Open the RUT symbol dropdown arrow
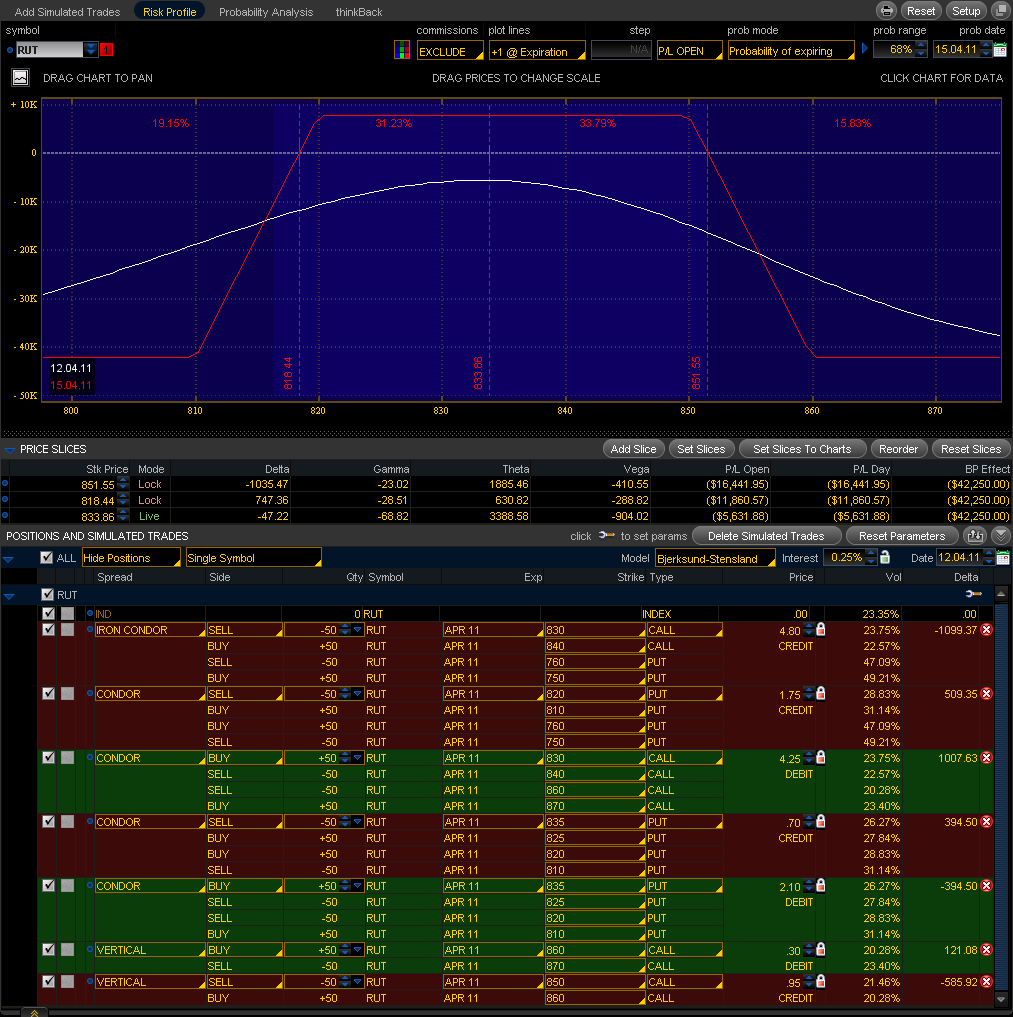 click(90, 49)
